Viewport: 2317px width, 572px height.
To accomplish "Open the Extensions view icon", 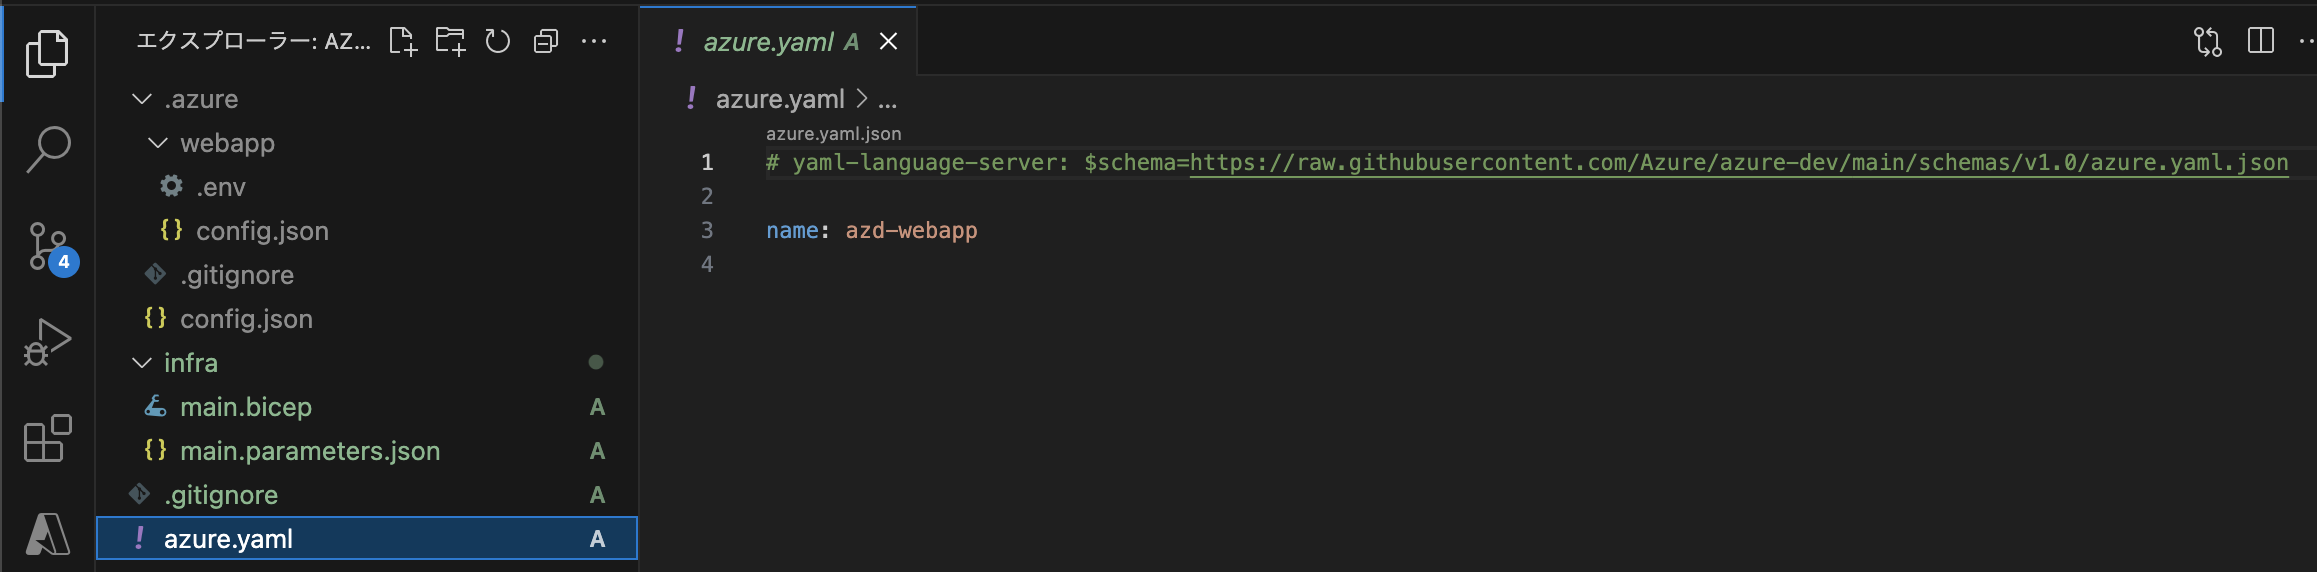I will (x=47, y=438).
